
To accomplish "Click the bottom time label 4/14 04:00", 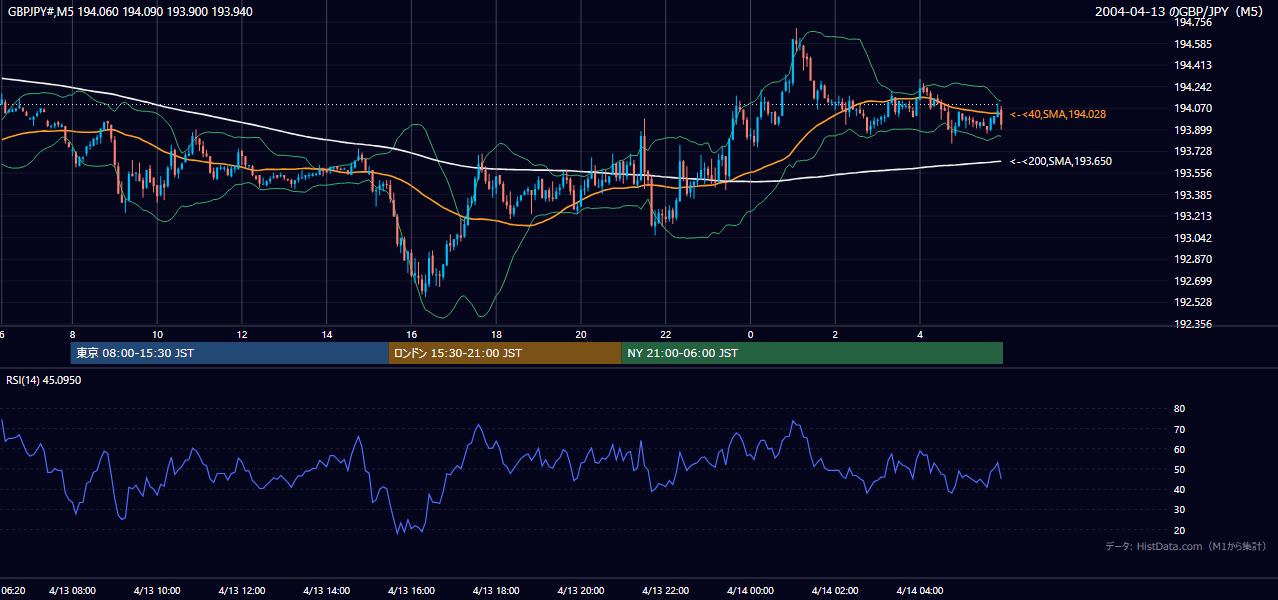I will [920, 591].
